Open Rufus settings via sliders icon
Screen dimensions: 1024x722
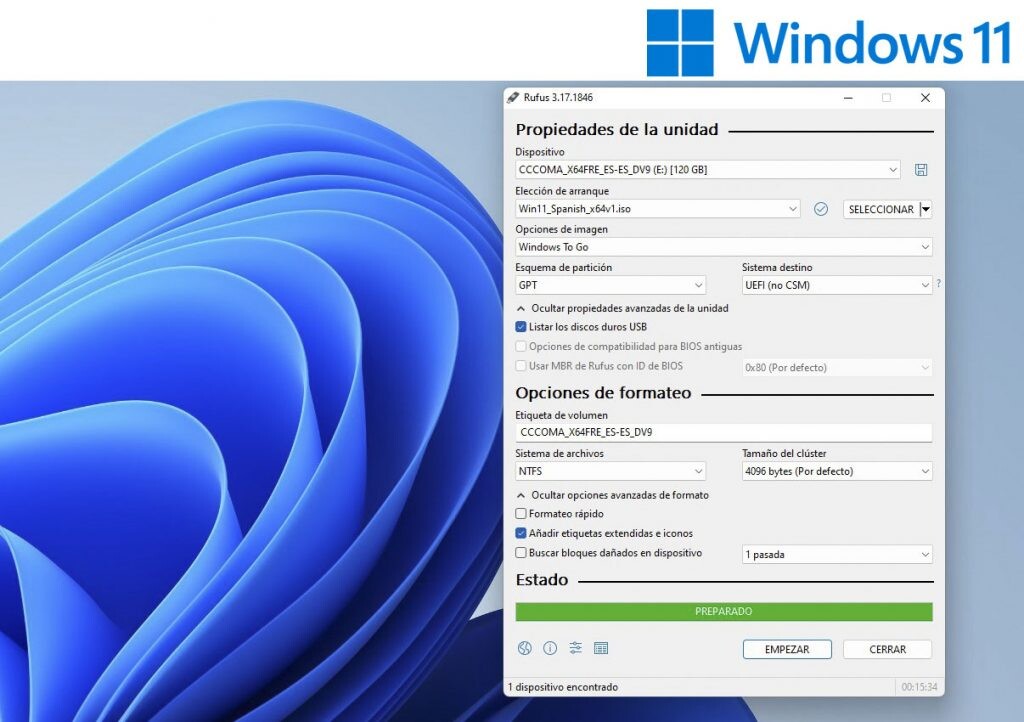click(576, 648)
